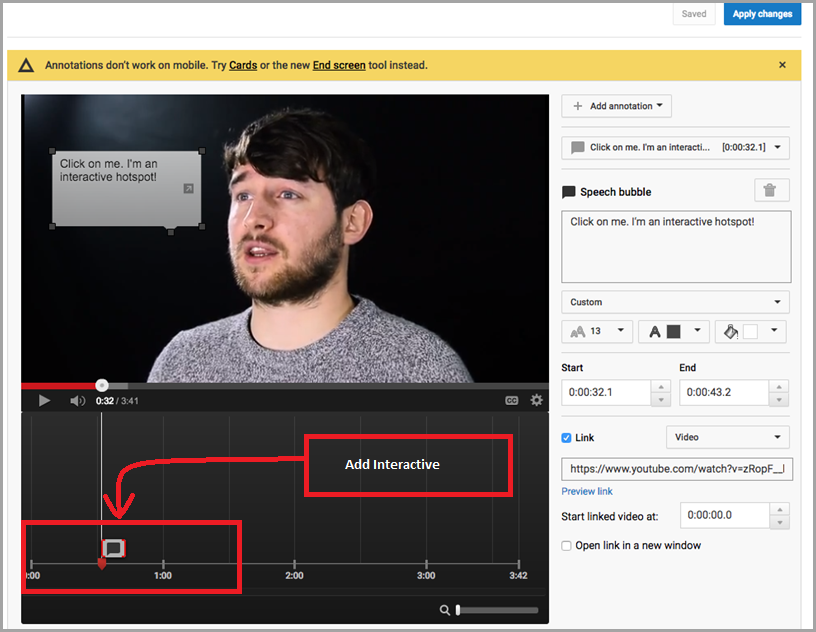Screen dimensions: 816x632
Task: Delete annotation with the trash icon
Action: pos(771,191)
